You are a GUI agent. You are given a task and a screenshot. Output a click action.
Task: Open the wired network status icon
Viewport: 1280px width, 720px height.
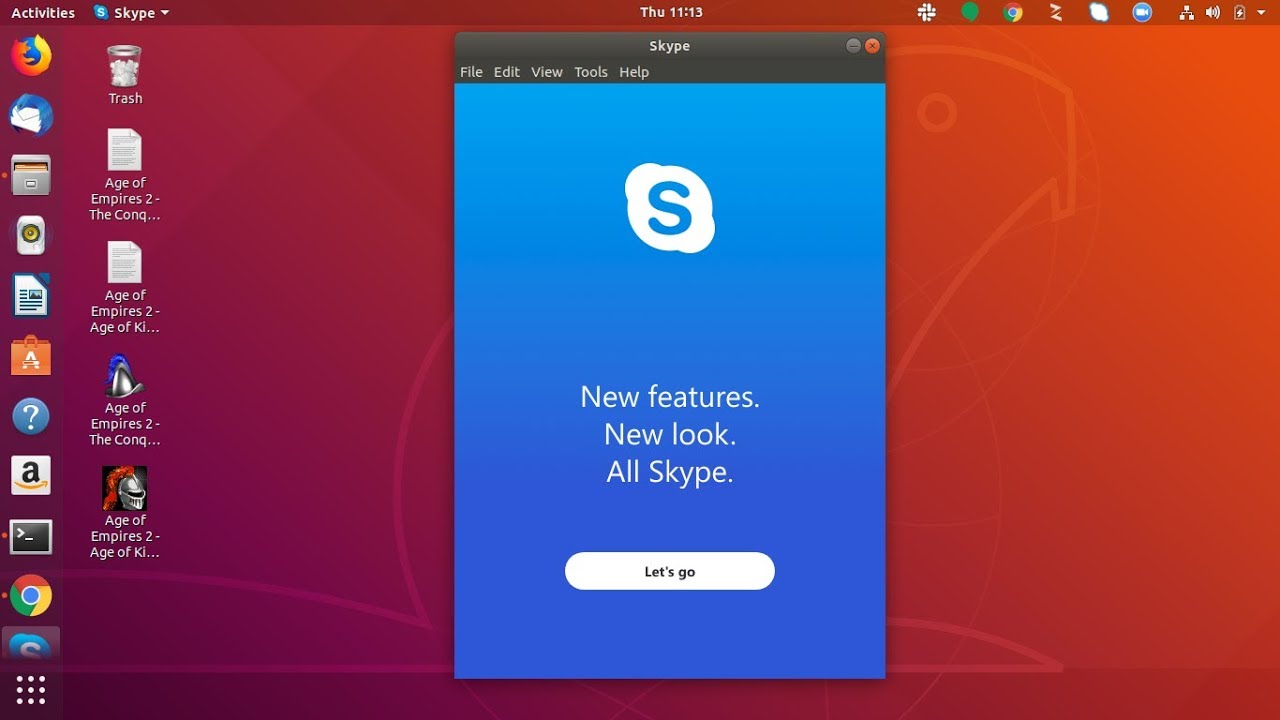[x=1187, y=13]
